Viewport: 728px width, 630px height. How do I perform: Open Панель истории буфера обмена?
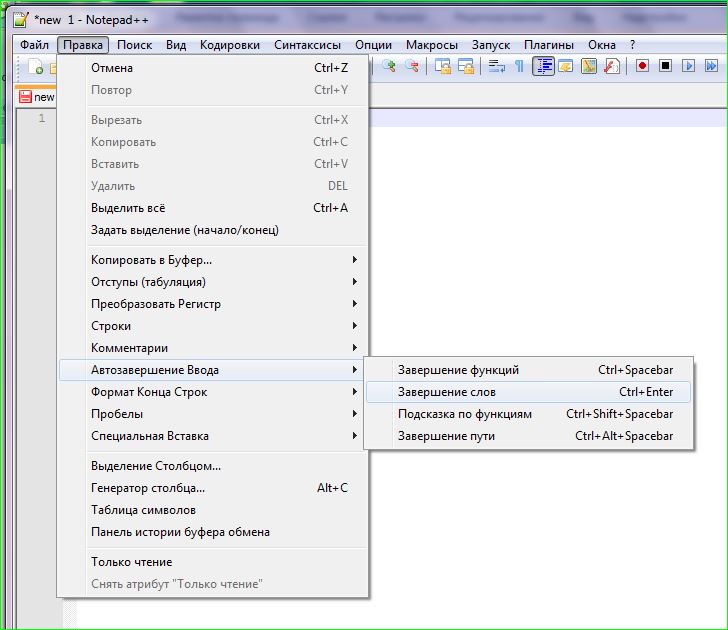214,532
